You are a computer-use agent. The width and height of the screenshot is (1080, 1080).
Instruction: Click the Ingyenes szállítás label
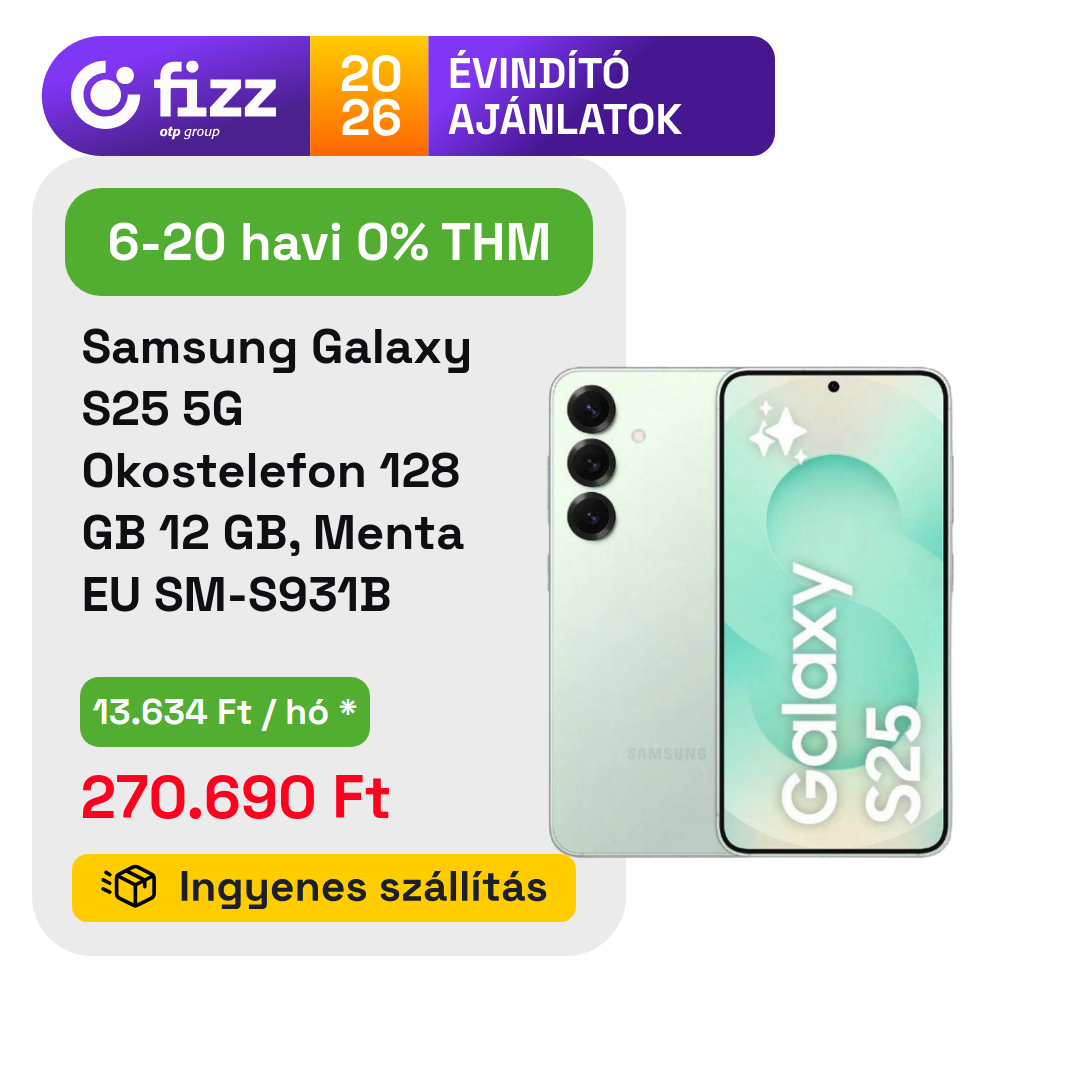[362, 887]
